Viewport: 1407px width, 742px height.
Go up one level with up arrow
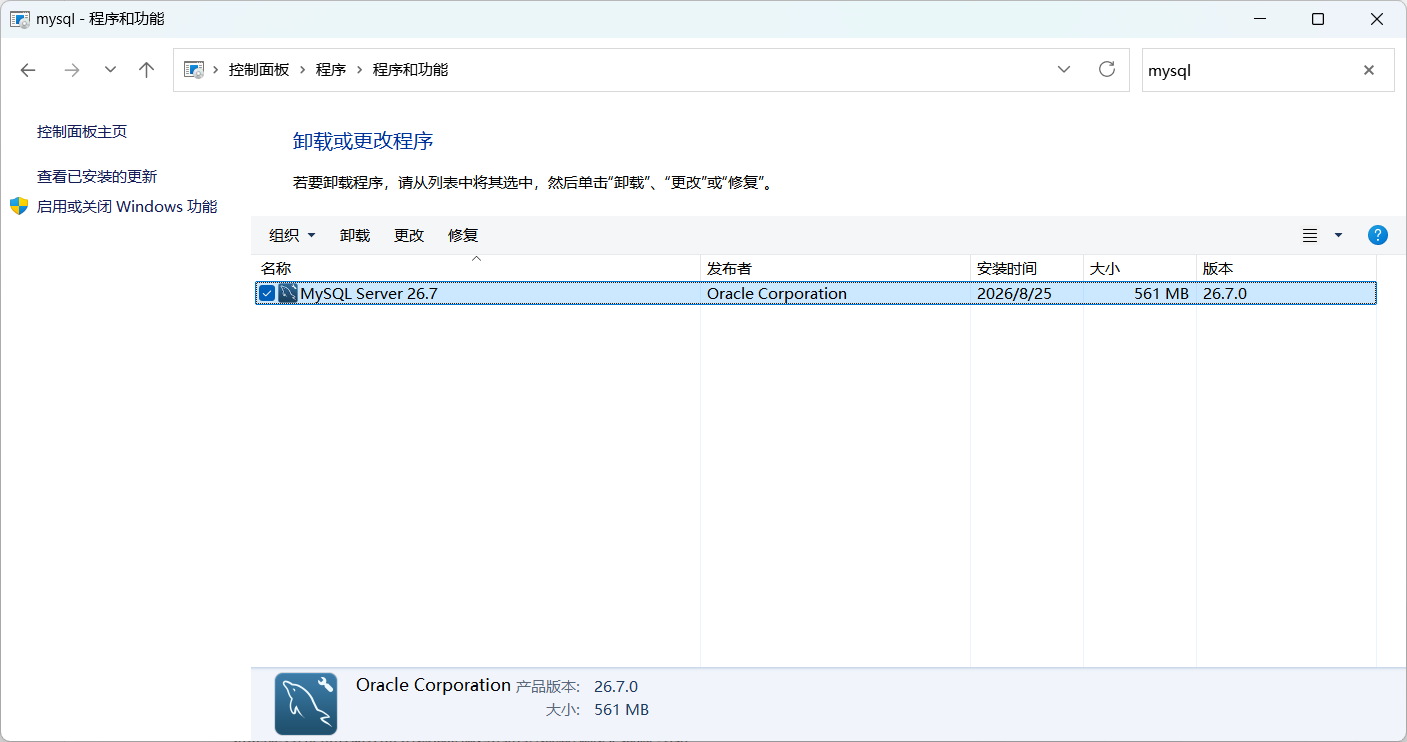point(147,70)
